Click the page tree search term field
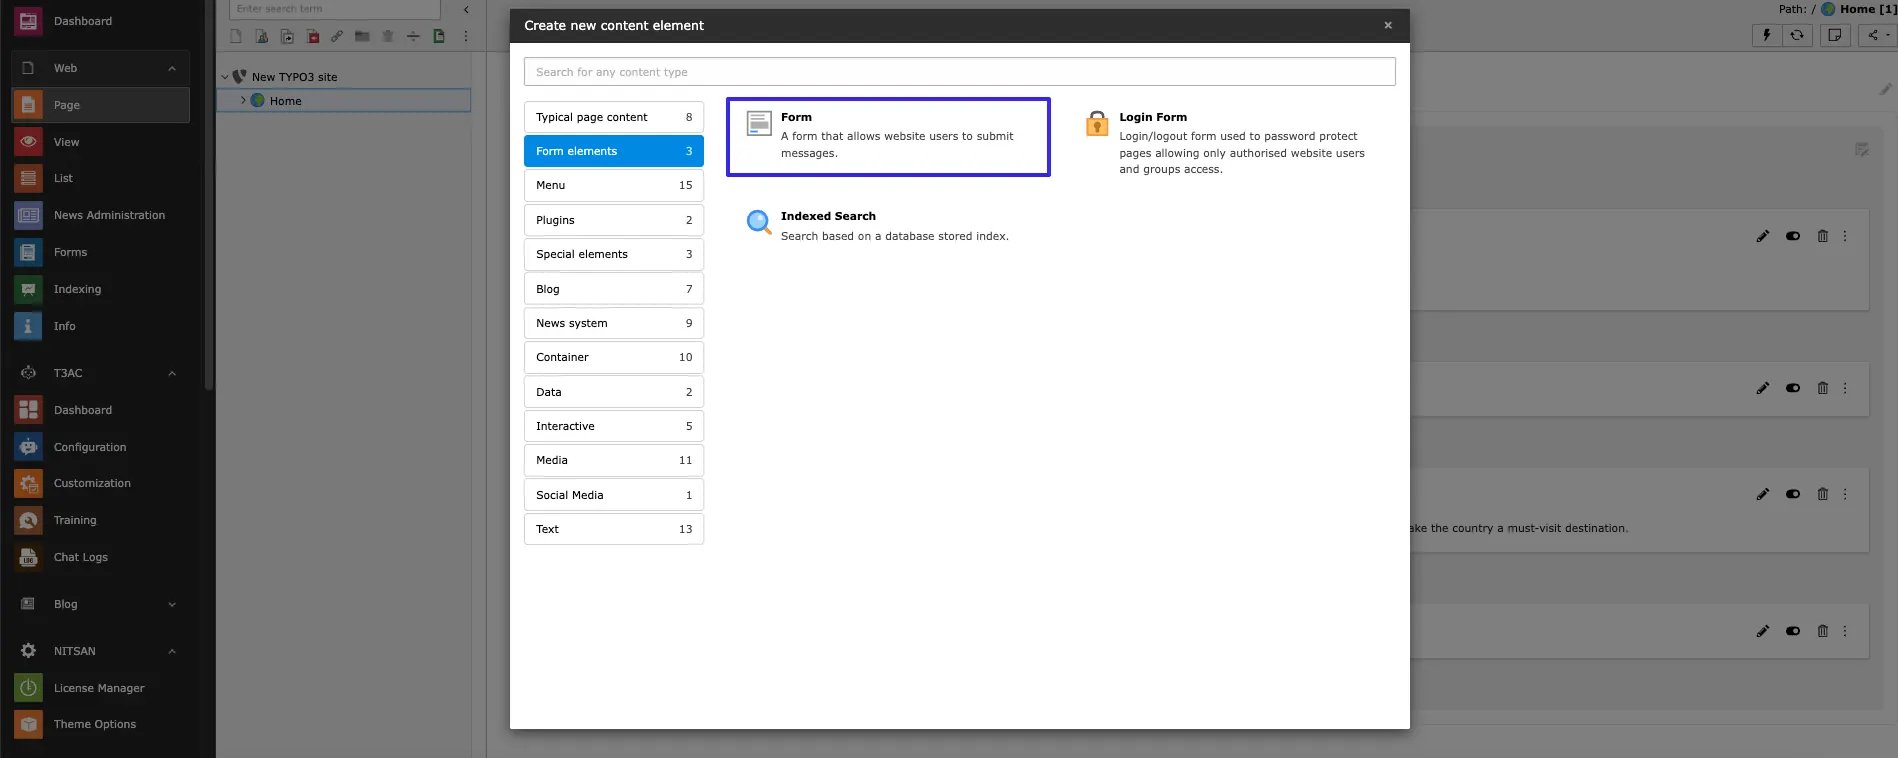 [335, 9]
